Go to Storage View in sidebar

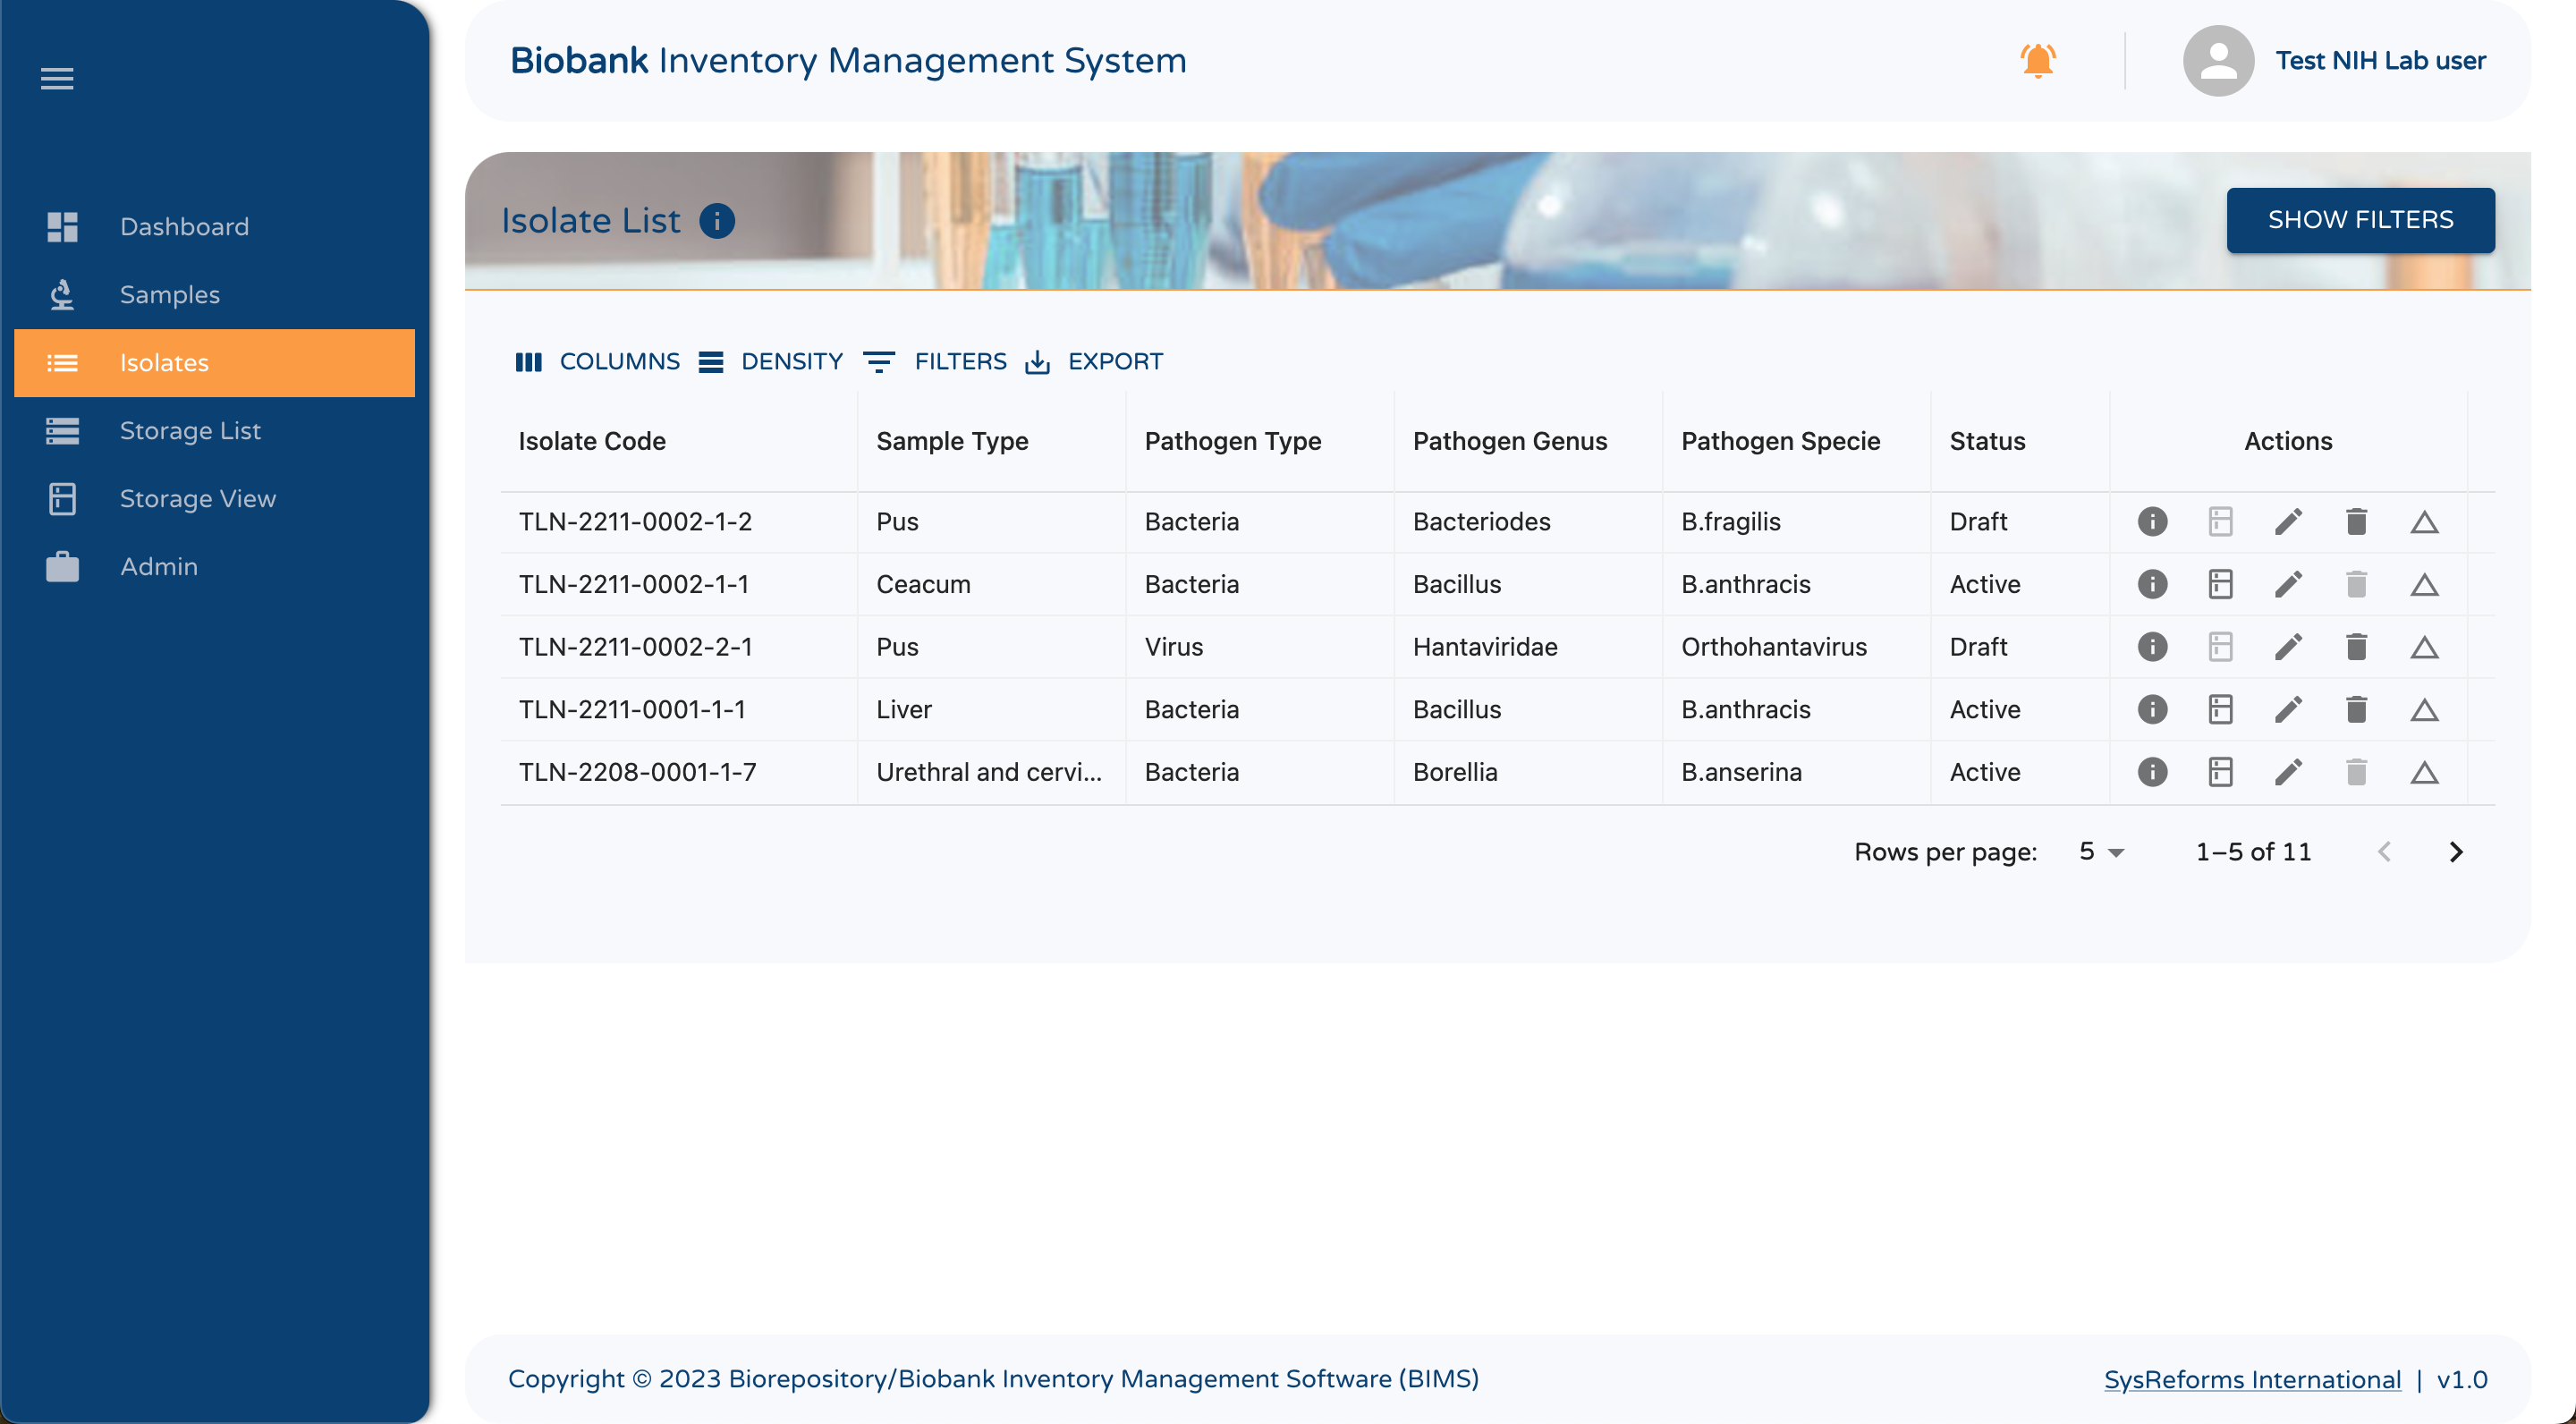click(x=197, y=498)
